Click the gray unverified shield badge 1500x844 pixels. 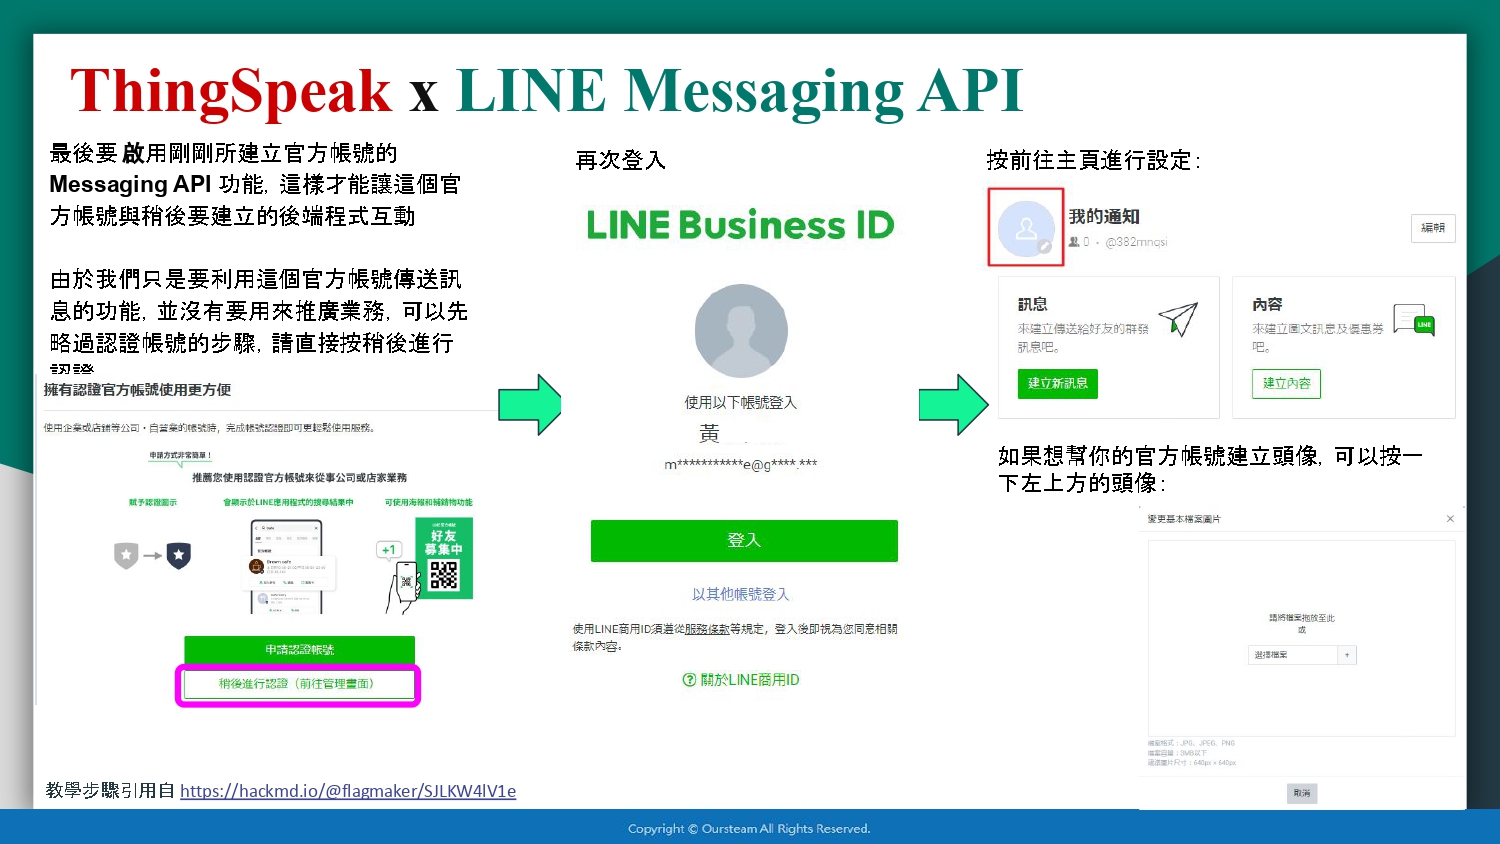coord(126,555)
